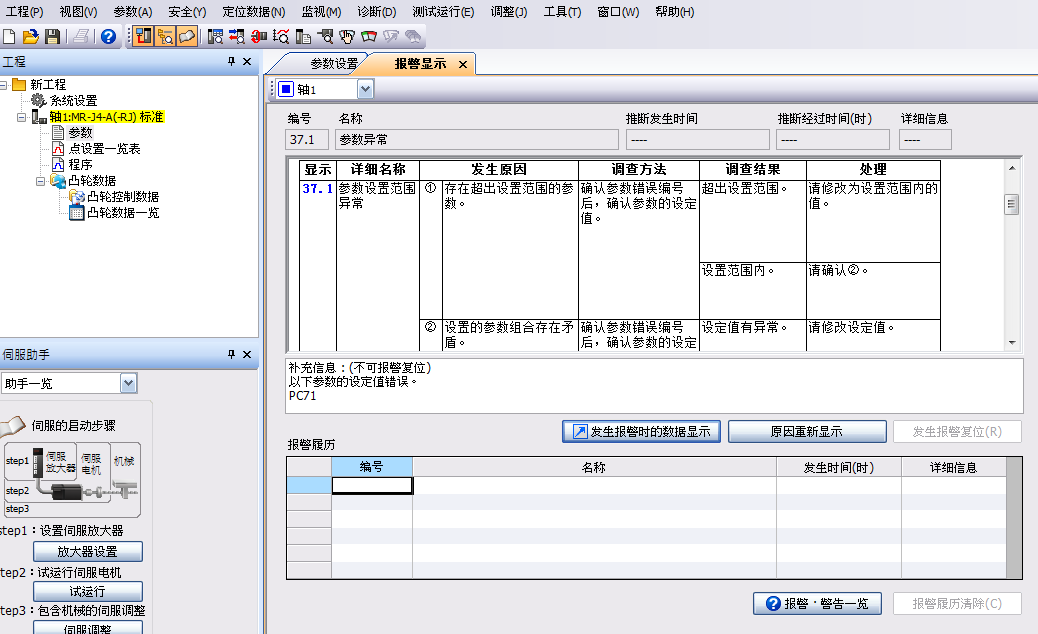This screenshot has width=1038, height=634.
Task: Open help with the blue question mark icon
Action: tap(108, 37)
